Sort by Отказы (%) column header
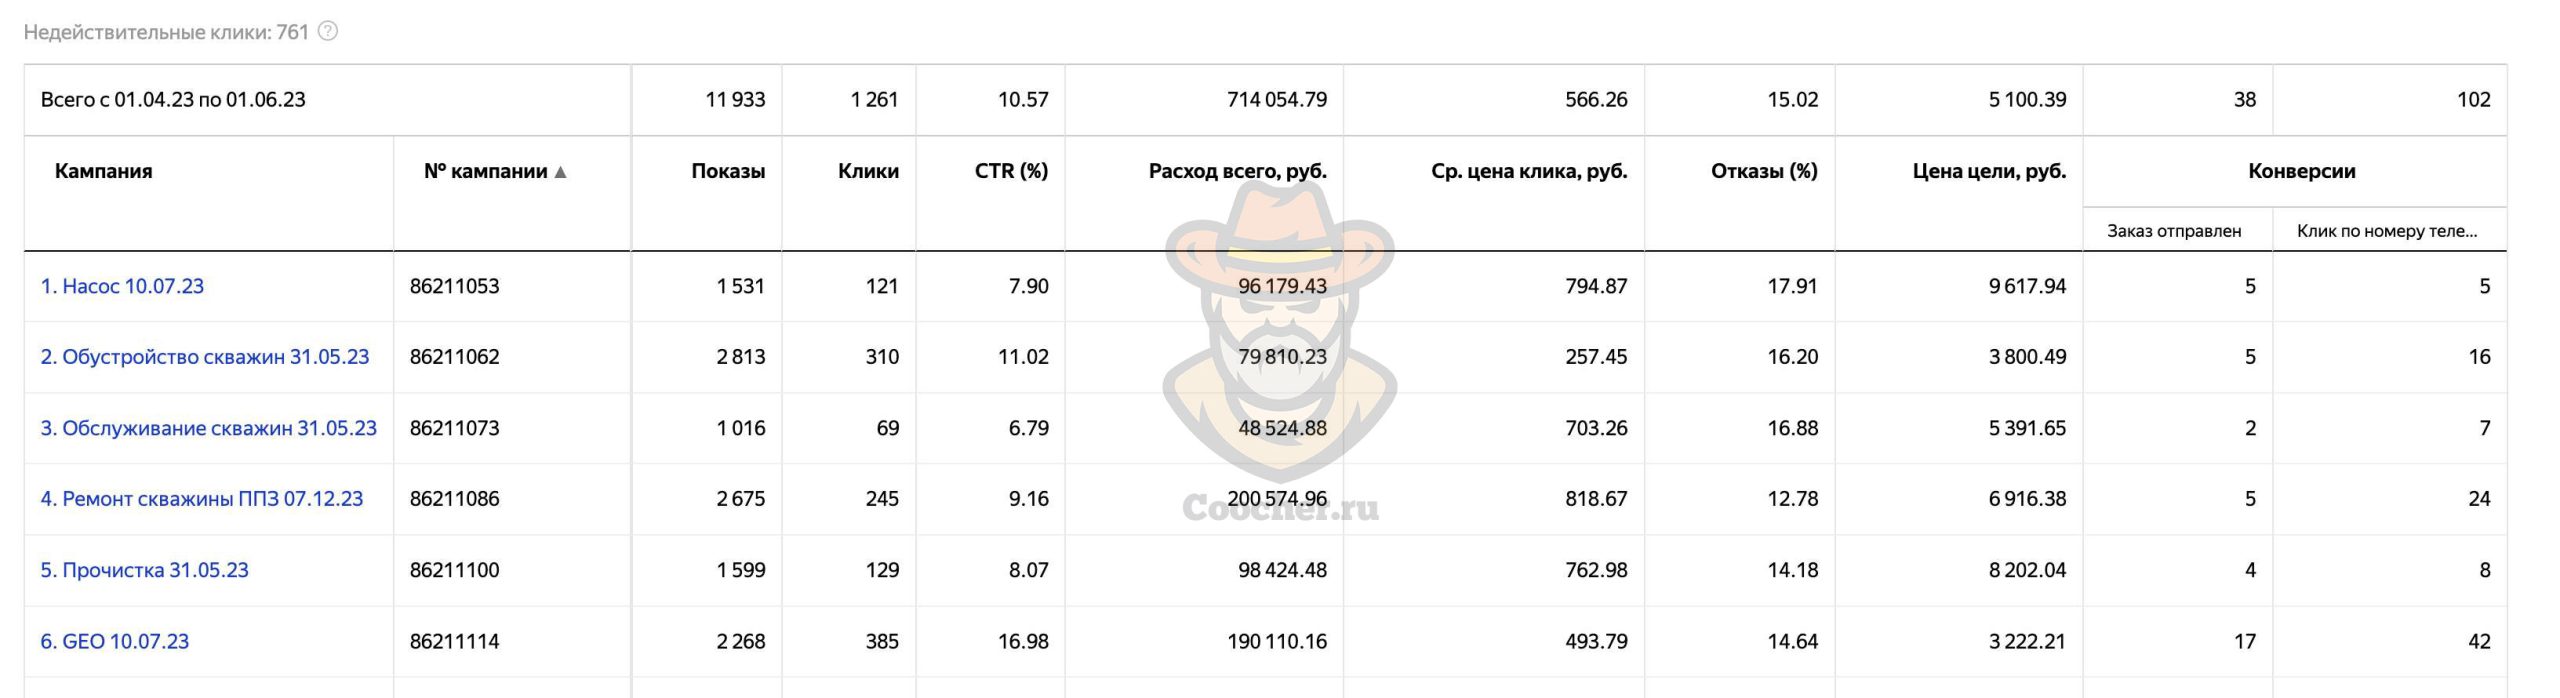Image resolution: width=2560 pixels, height=698 pixels. [1763, 171]
